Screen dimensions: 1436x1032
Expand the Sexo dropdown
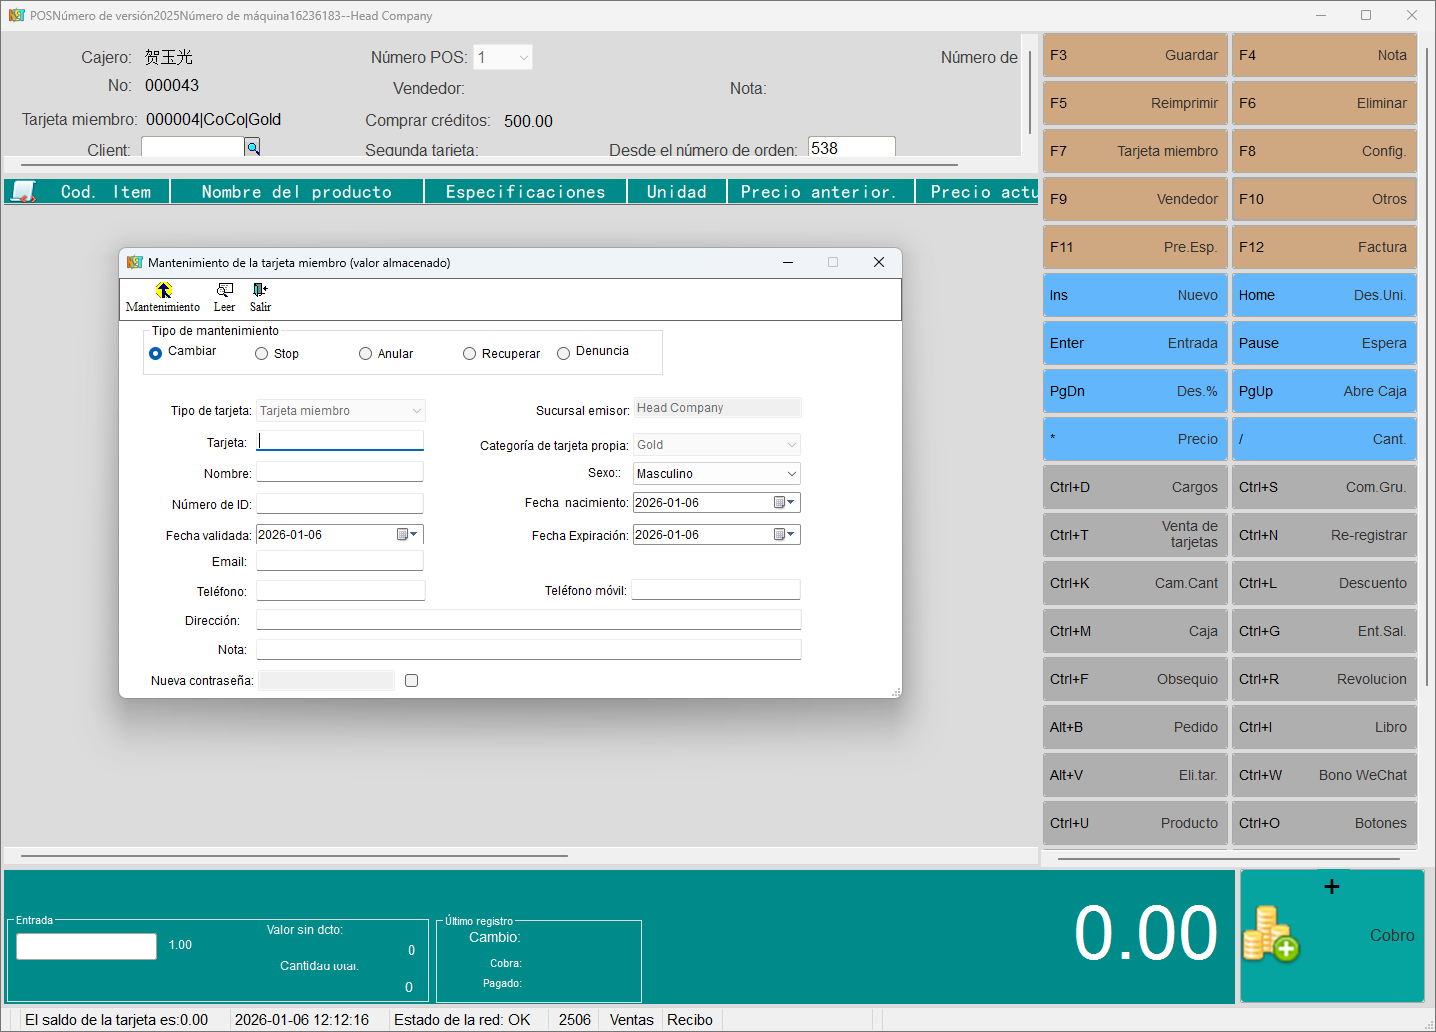791,474
